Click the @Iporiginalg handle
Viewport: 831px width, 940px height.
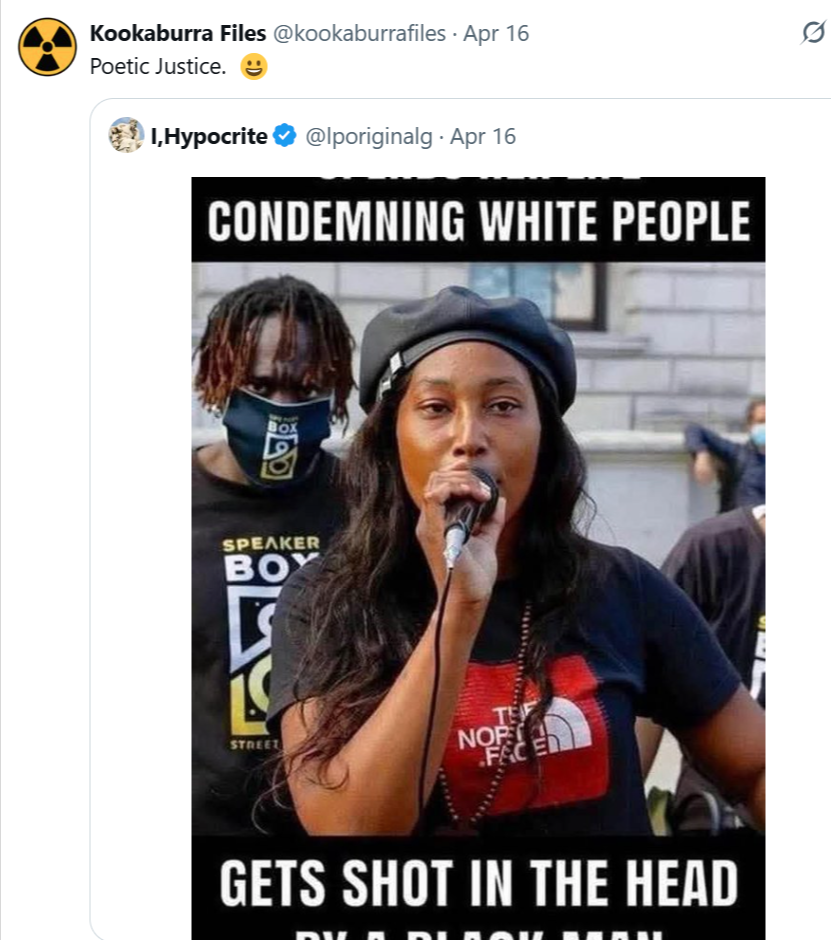pos(368,136)
